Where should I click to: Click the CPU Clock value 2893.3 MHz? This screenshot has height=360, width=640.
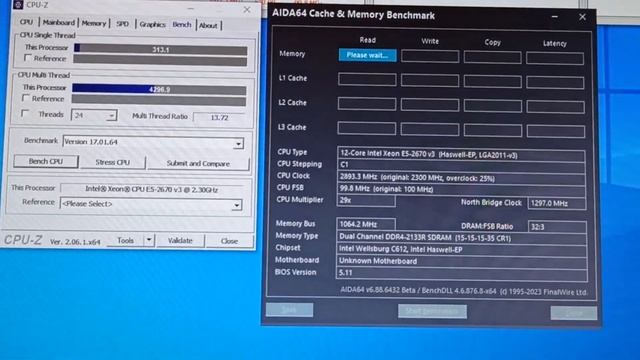[x=461, y=178]
